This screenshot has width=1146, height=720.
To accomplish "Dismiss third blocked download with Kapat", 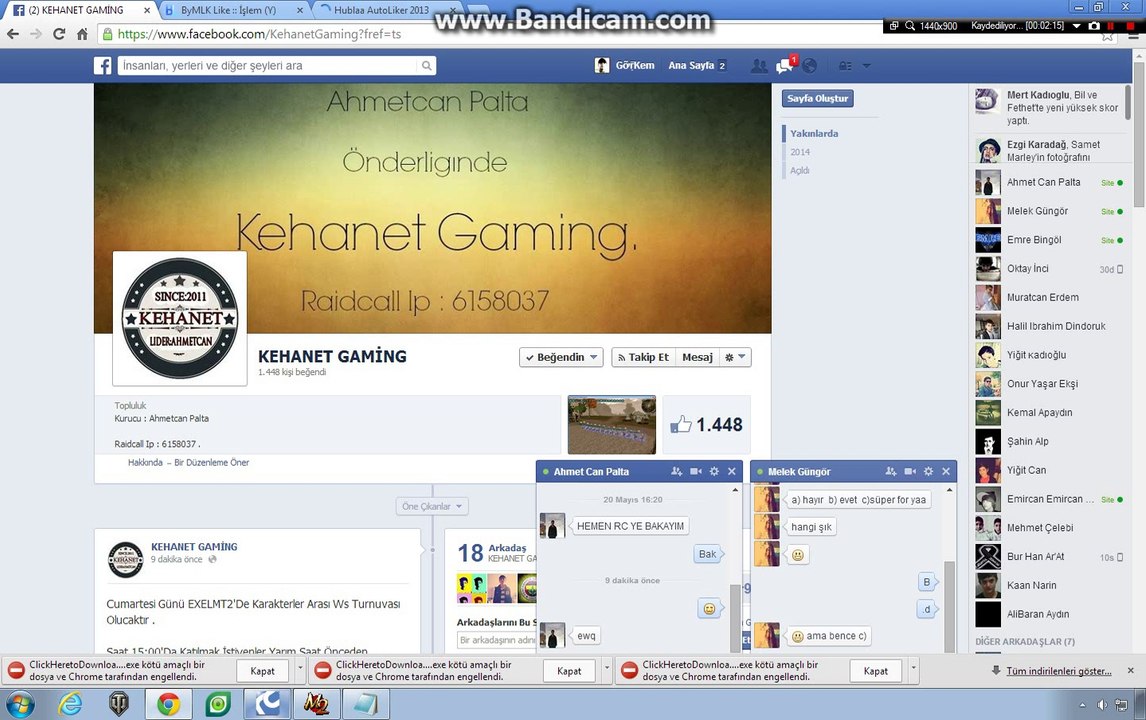I will [x=876, y=671].
